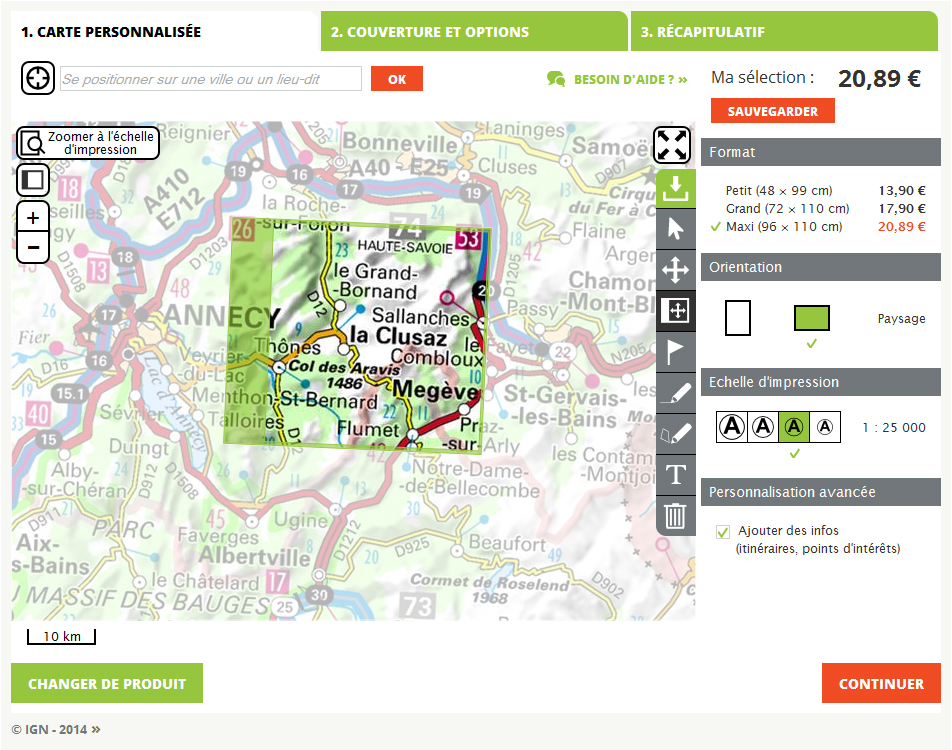
Task: Zoom to print scale button
Action: (x=88, y=143)
